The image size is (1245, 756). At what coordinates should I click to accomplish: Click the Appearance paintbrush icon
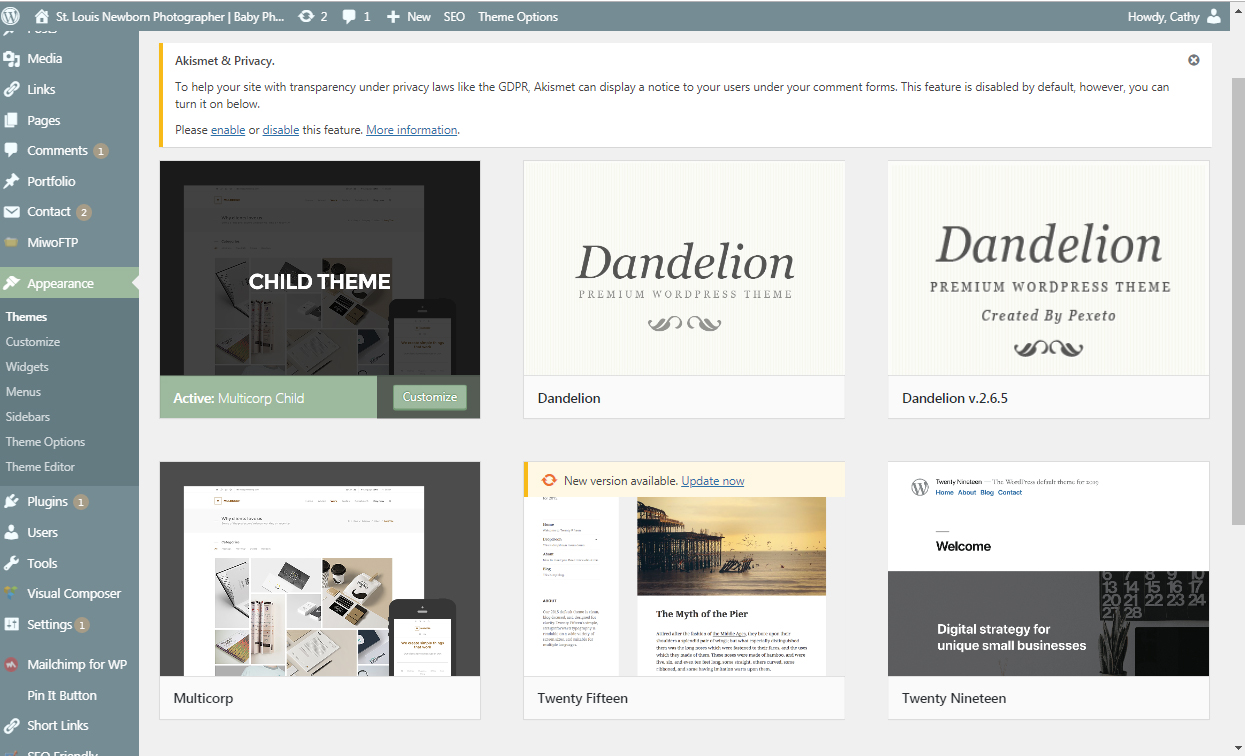[12, 283]
